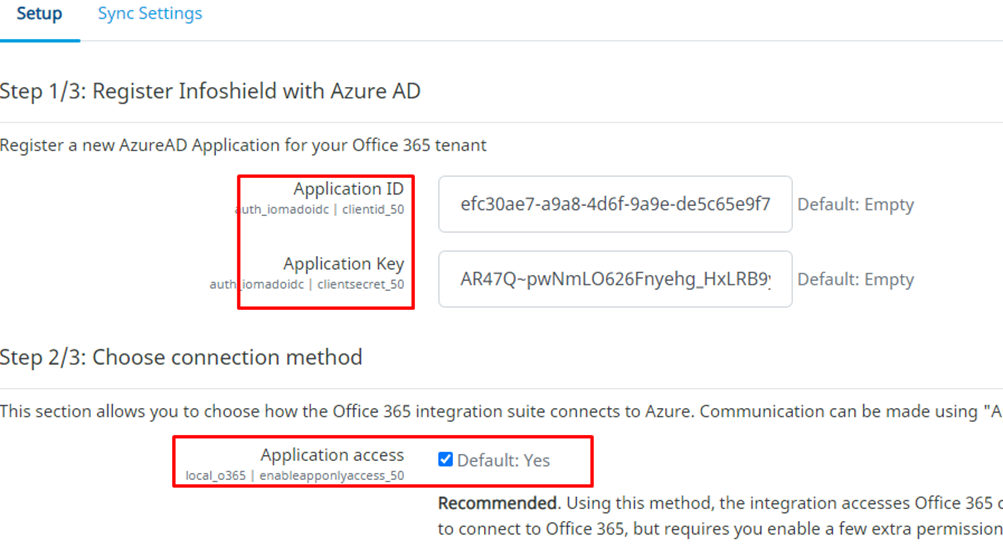This screenshot has width=1003, height=557.
Task: Click the bold 'Recommended' text
Action: [x=497, y=503]
